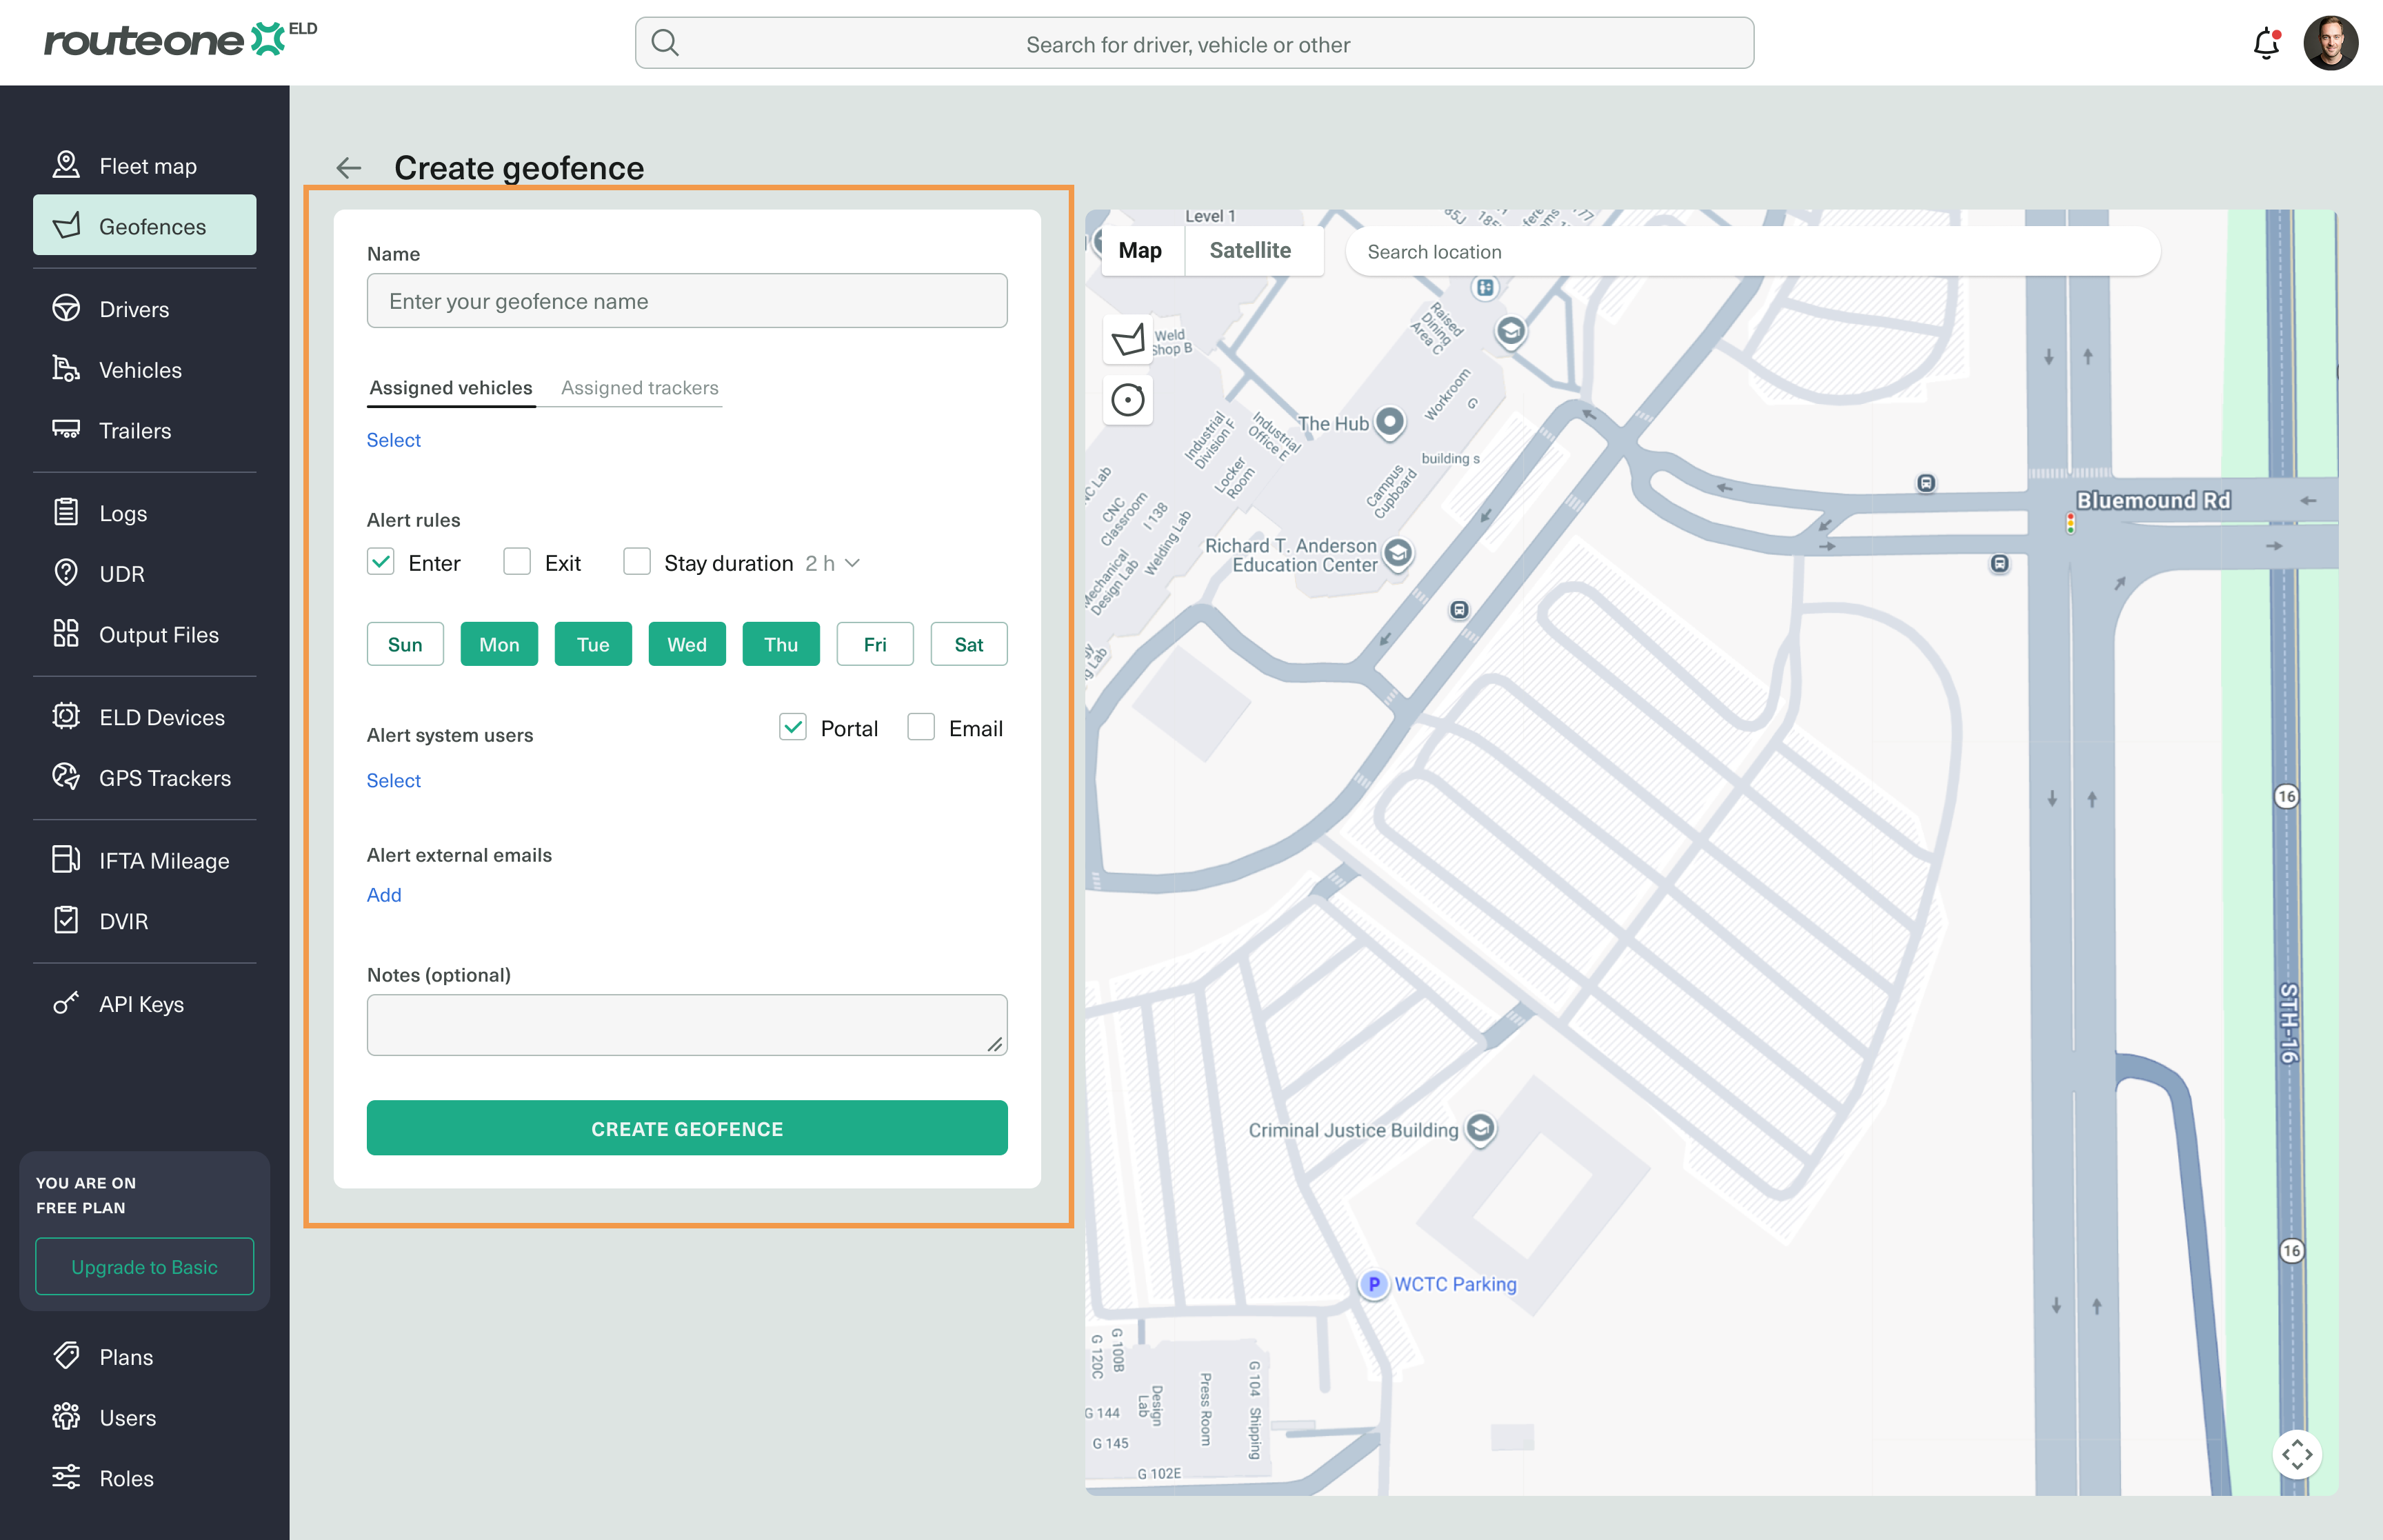Go back using the arrow beside Create geofence

click(348, 167)
